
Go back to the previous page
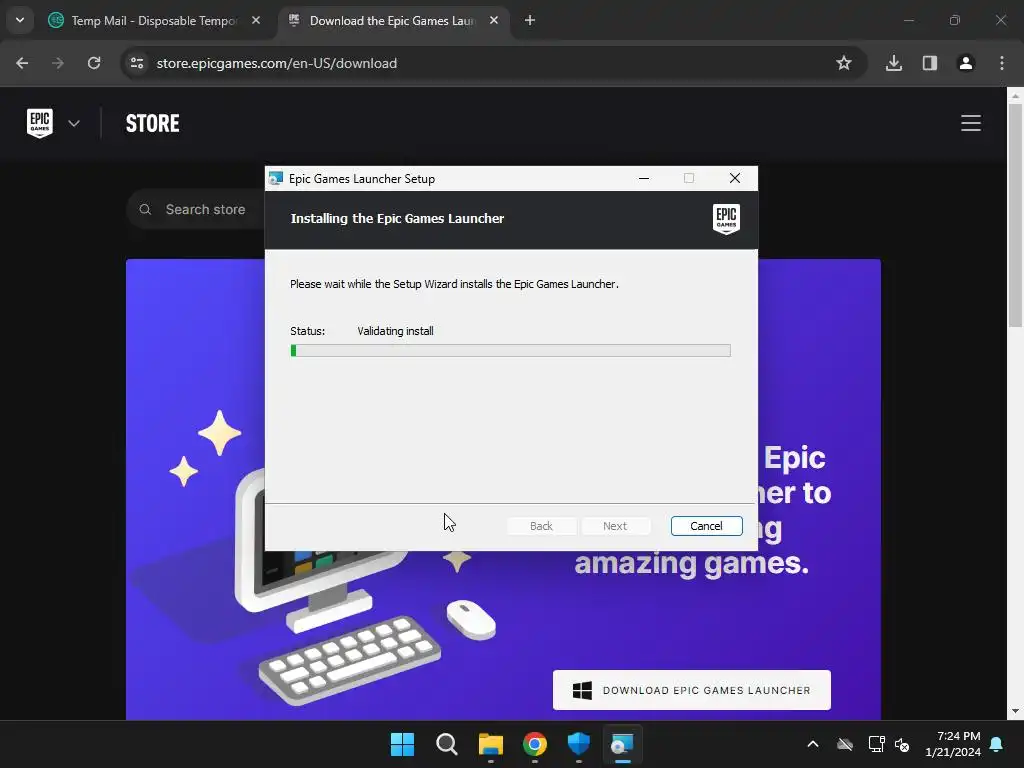(x=22, y=63)
